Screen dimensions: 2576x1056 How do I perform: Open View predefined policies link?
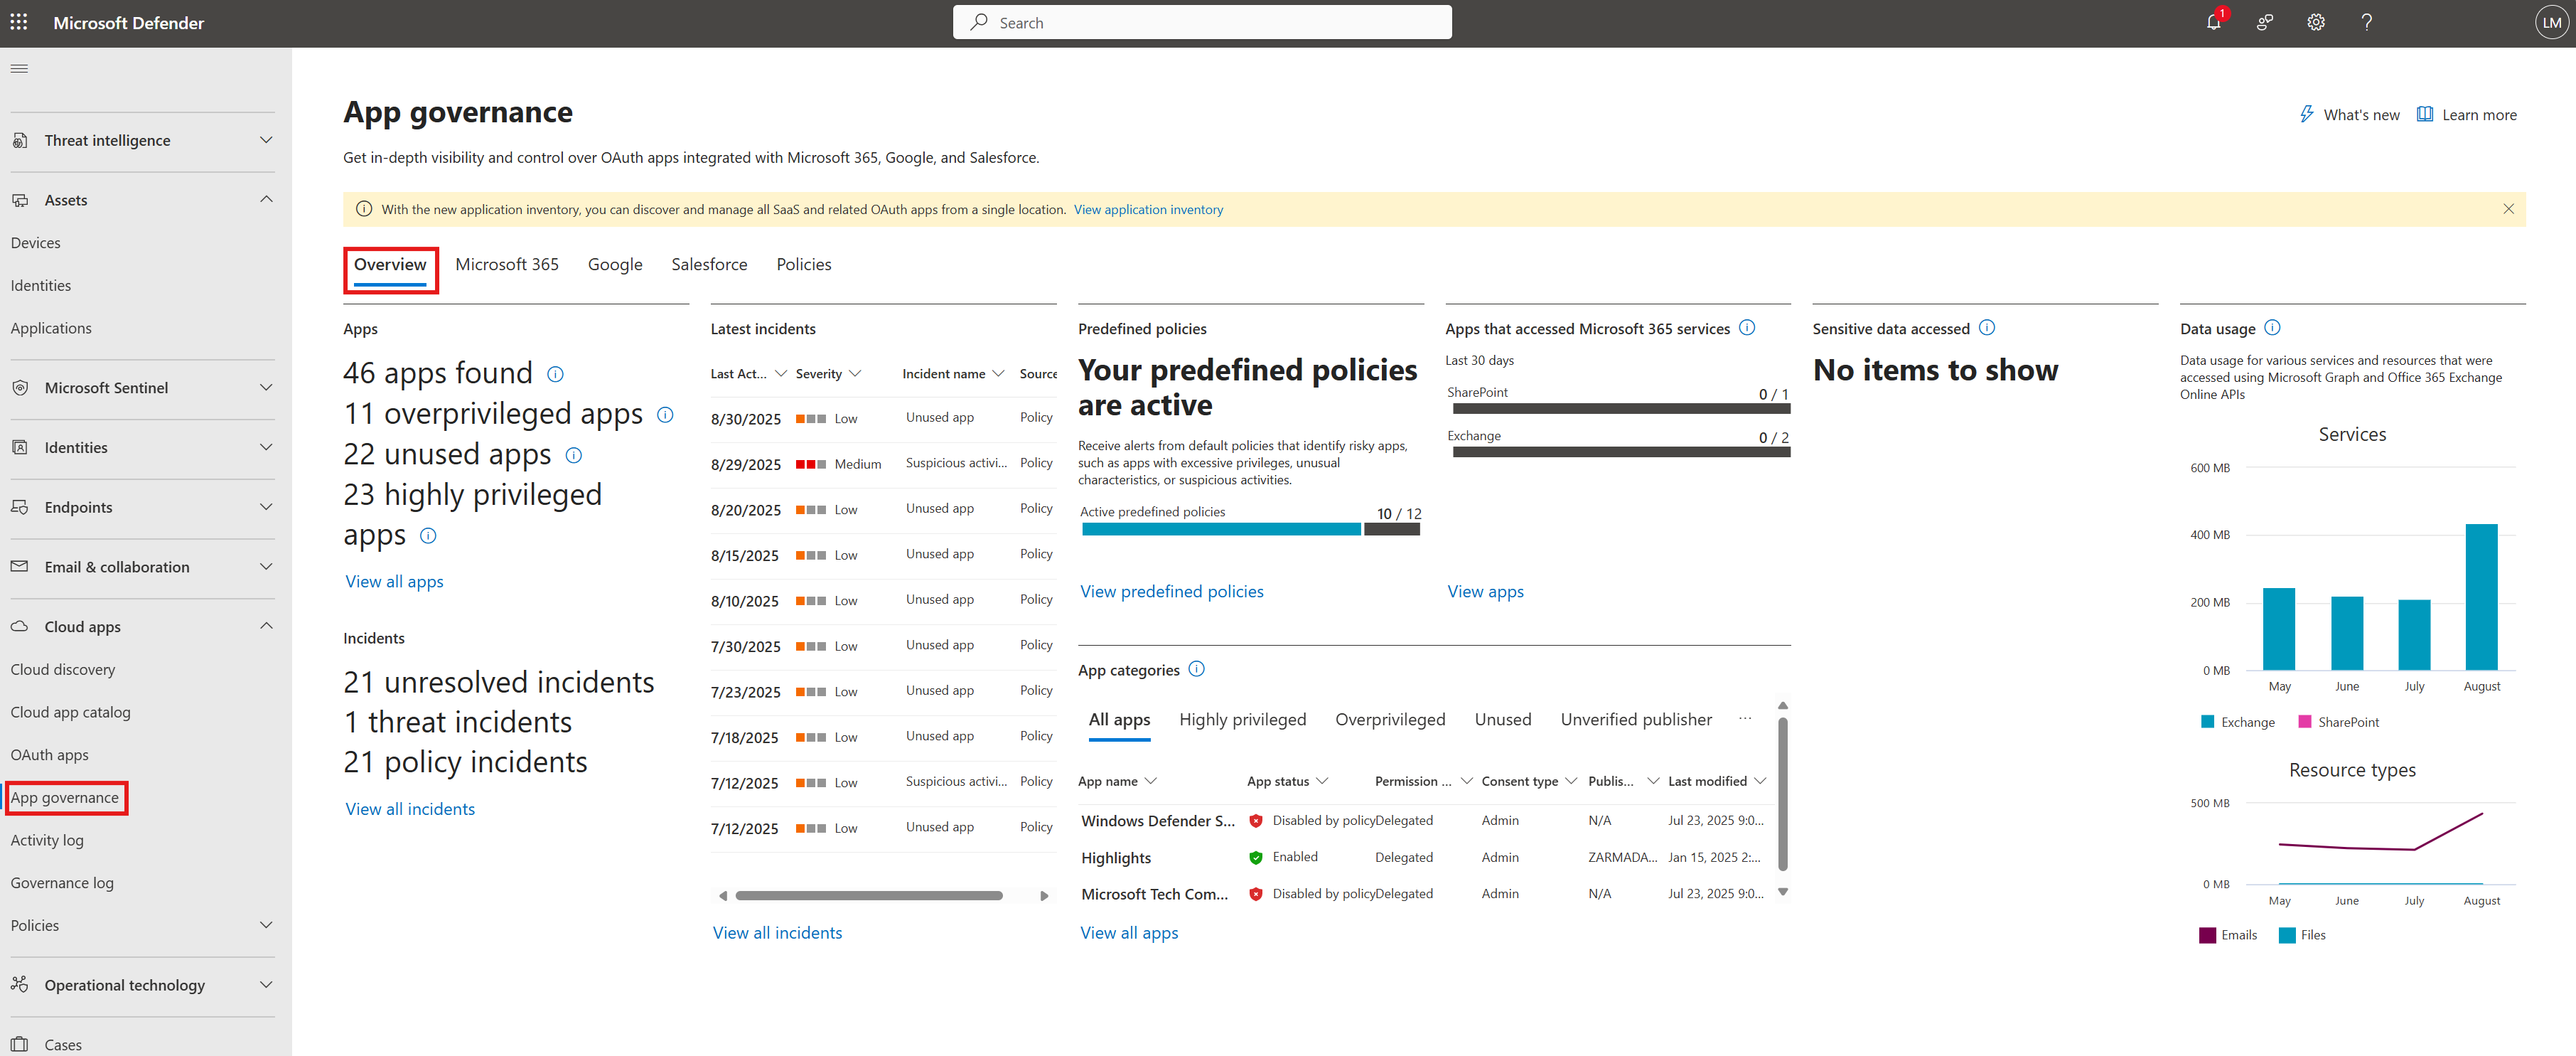click(x=1171, y=591)
